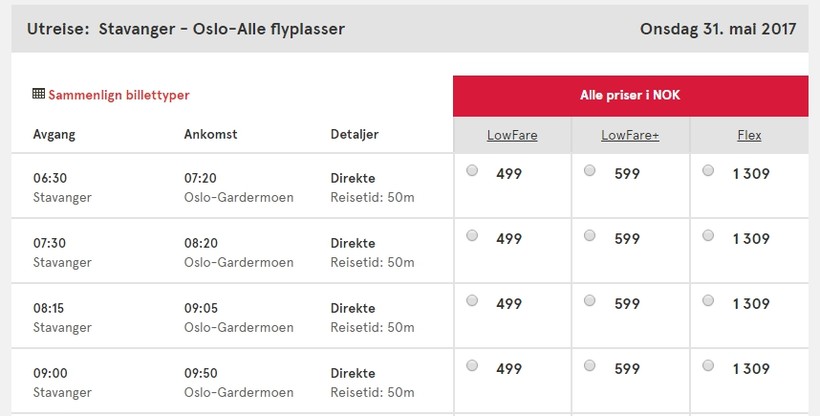Image resolution: width=820 pixels, height=416 pixels.
Task: Choose LowFare+ 599 on the 07:30 flight
Action: pos(590,236)
